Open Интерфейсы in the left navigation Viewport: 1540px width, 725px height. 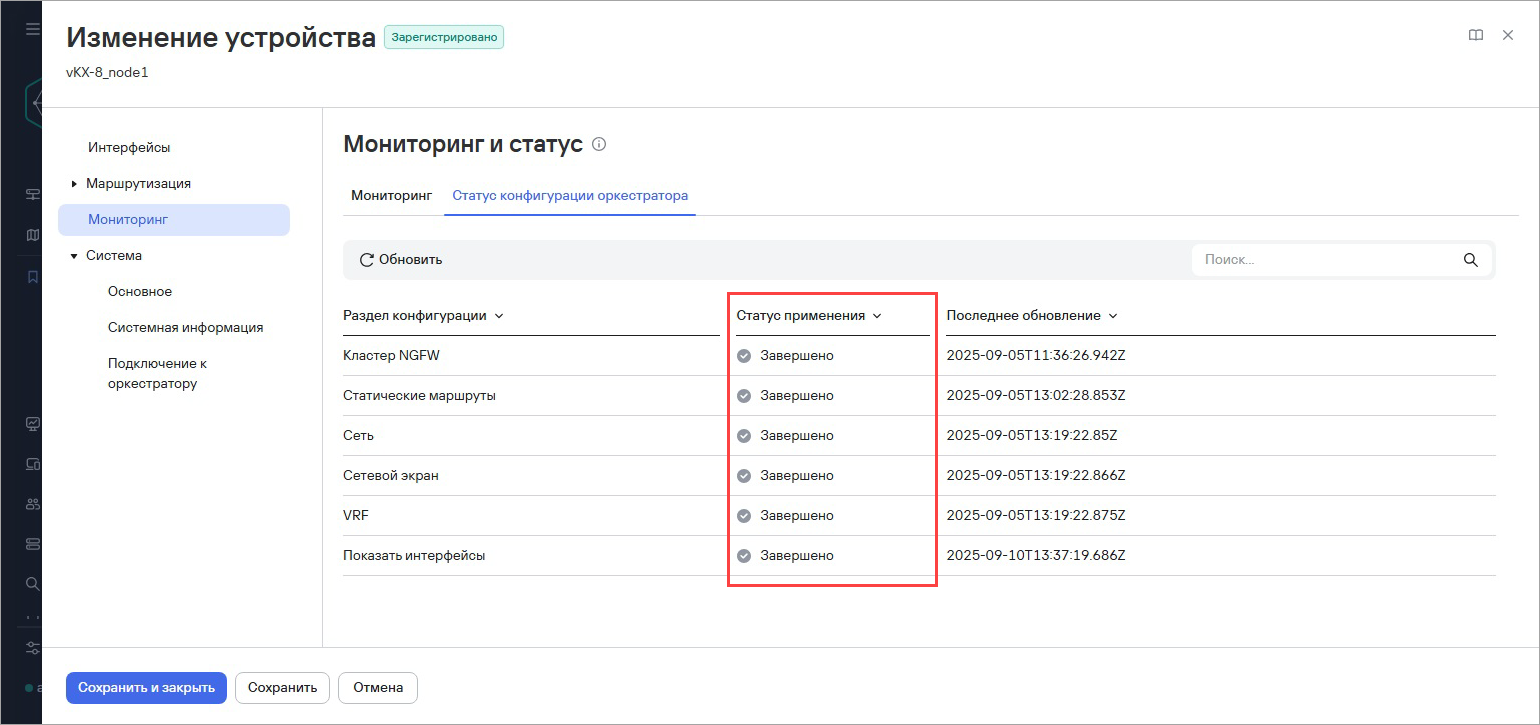129,147
